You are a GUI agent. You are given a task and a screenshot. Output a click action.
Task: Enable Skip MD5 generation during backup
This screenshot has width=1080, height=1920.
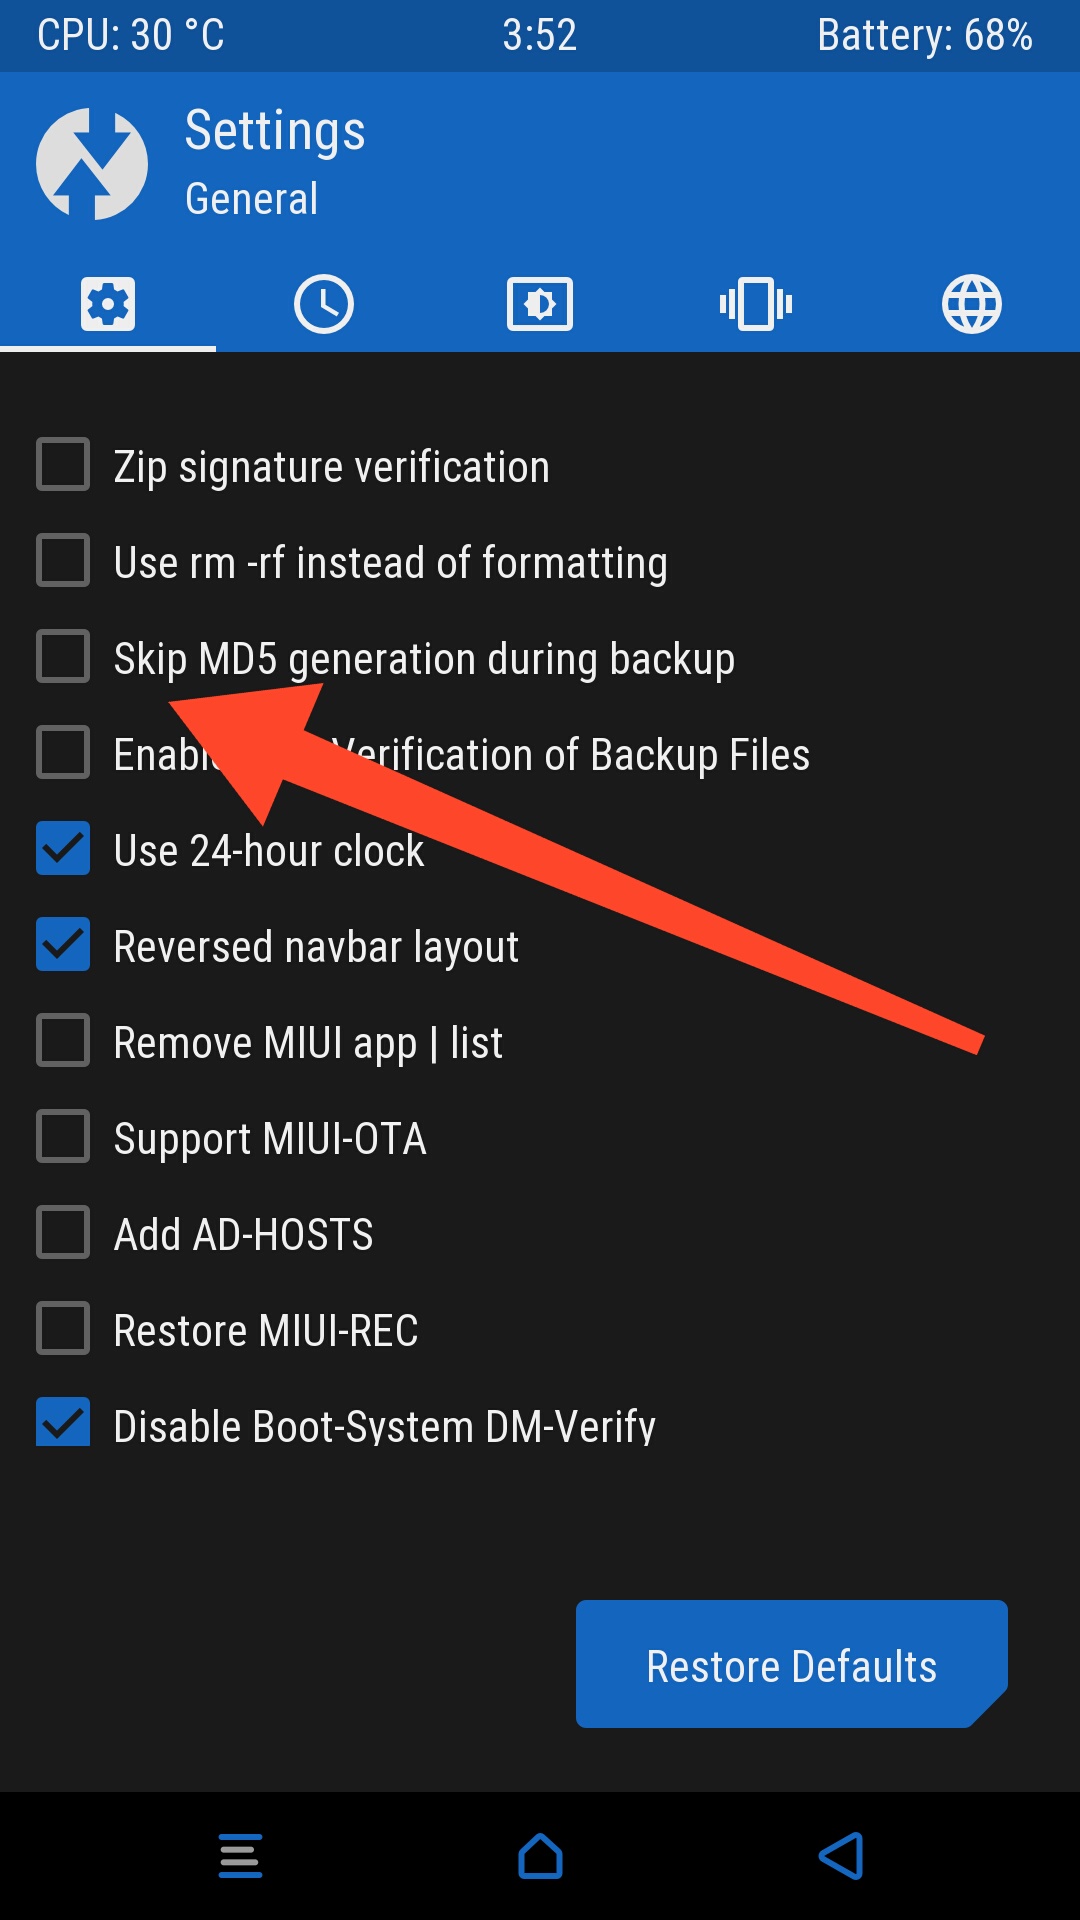(x=63, y=656)
